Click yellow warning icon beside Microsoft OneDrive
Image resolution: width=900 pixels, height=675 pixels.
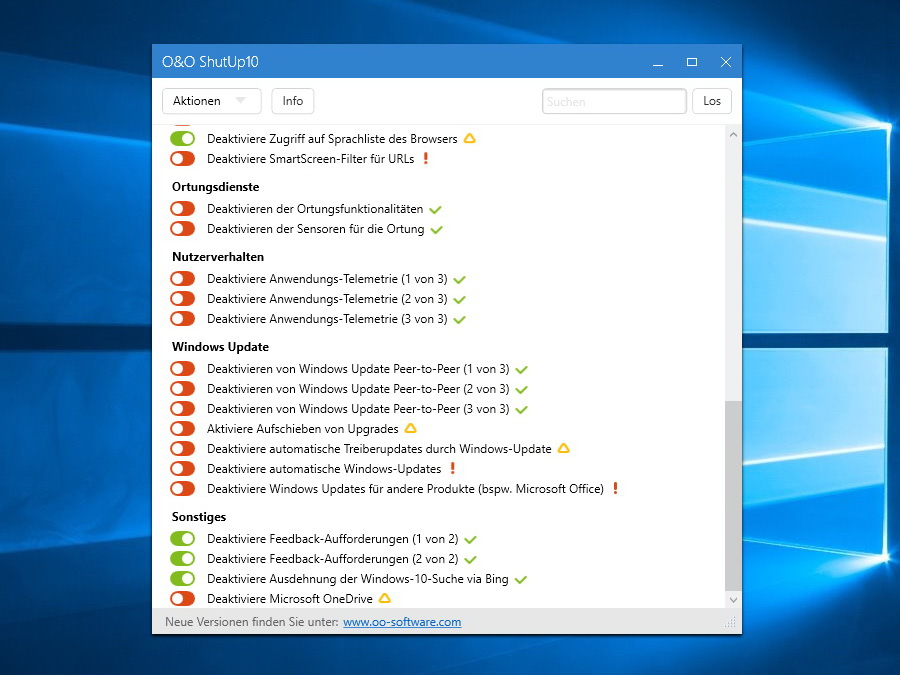[x=385, y=598]
